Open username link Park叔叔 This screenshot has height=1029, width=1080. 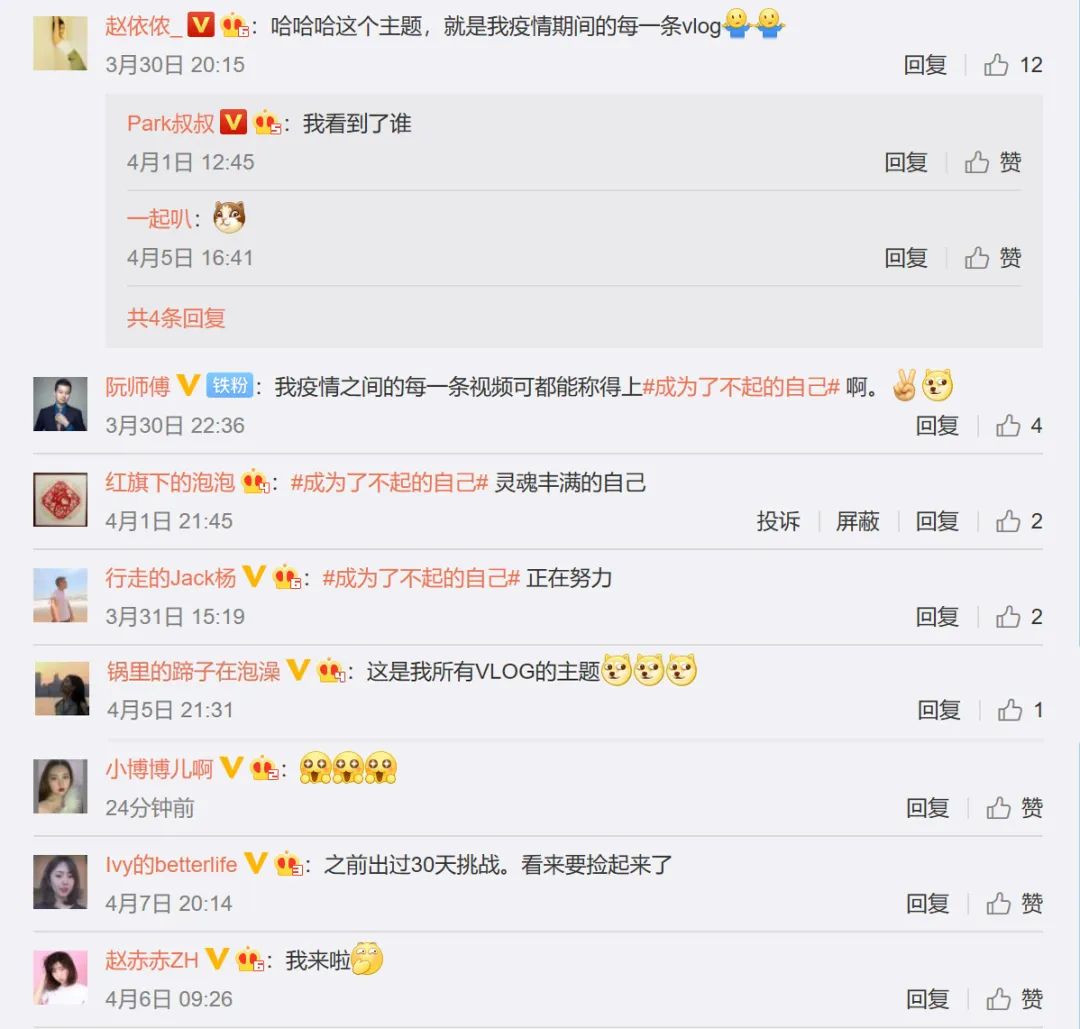tap(171, 123)
